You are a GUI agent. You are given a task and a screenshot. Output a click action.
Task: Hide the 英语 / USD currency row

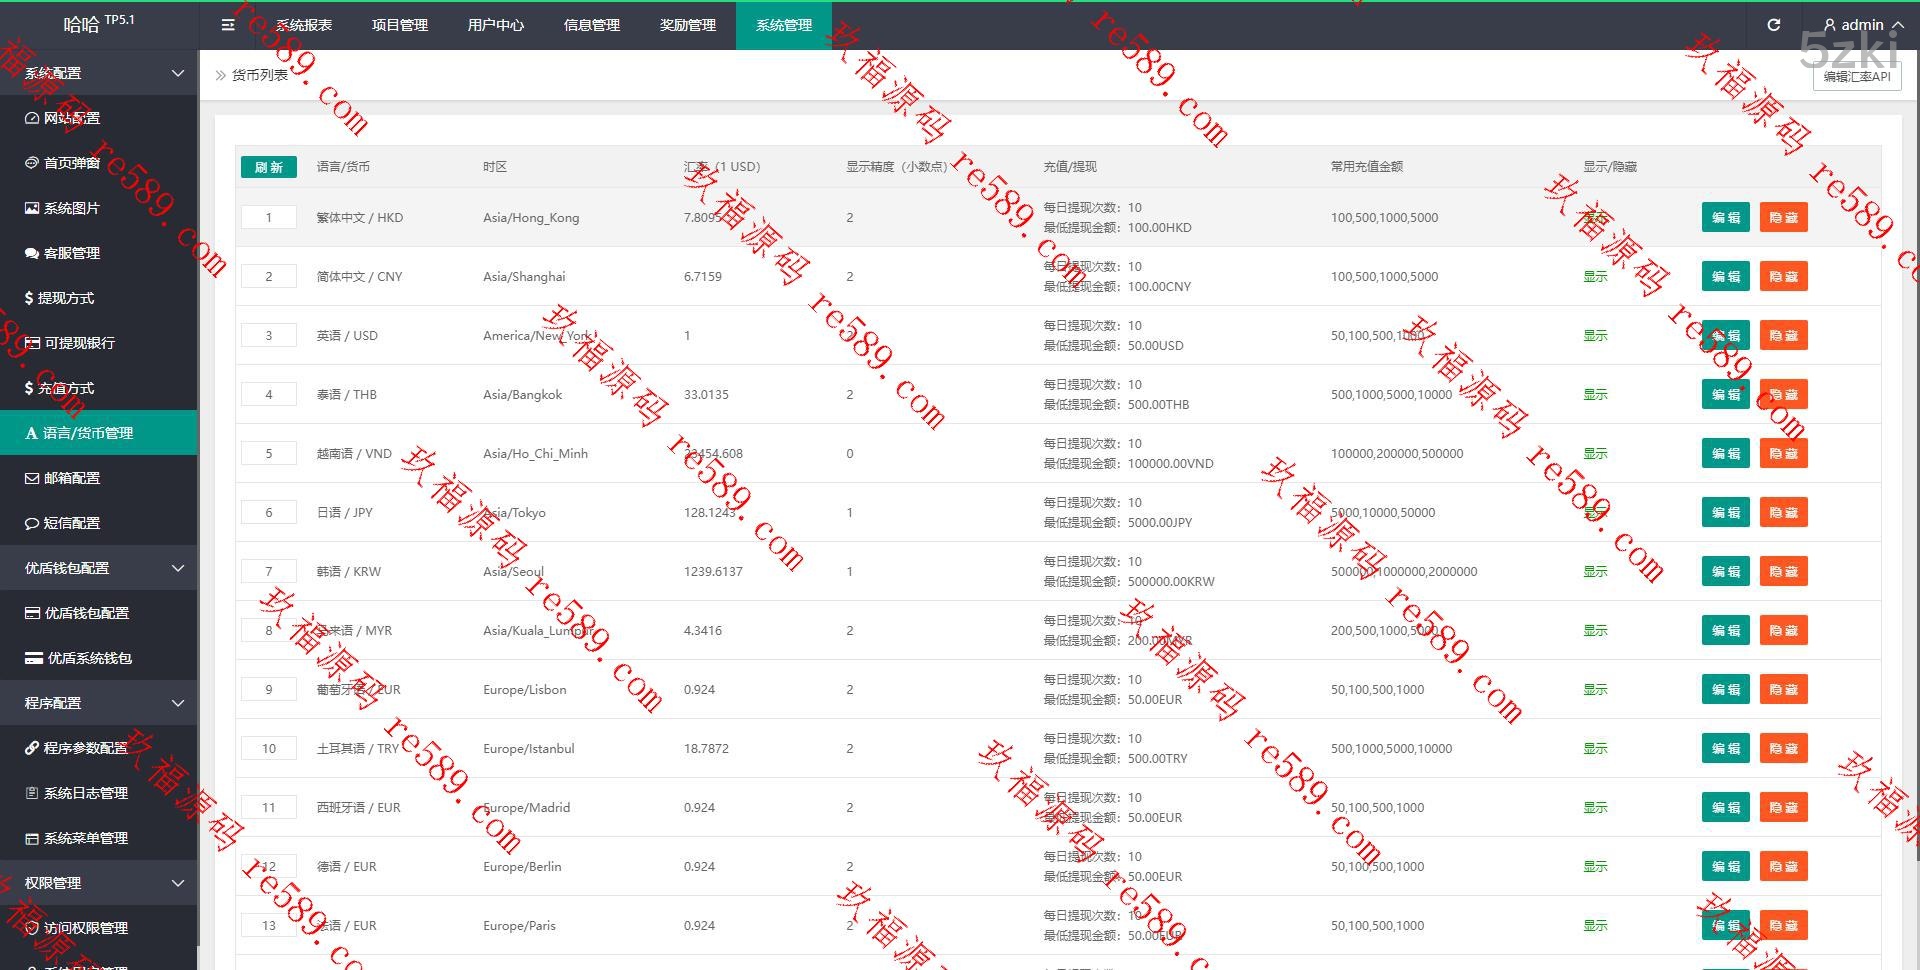click(1783, 335)
